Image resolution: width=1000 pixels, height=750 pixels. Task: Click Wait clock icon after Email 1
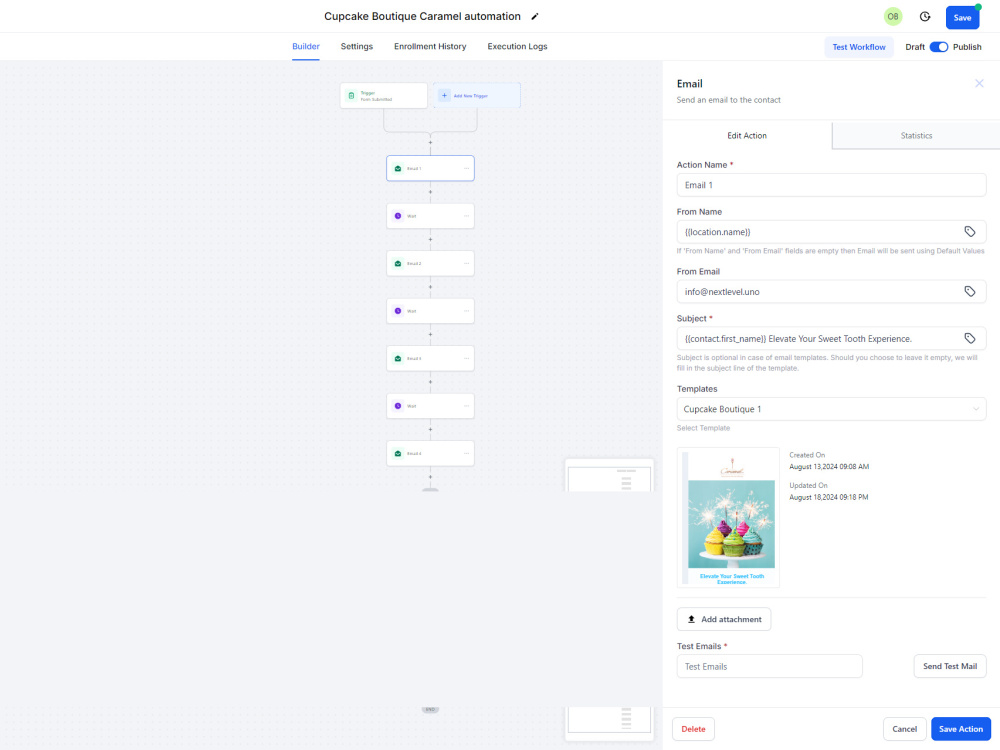click(398, 216)
